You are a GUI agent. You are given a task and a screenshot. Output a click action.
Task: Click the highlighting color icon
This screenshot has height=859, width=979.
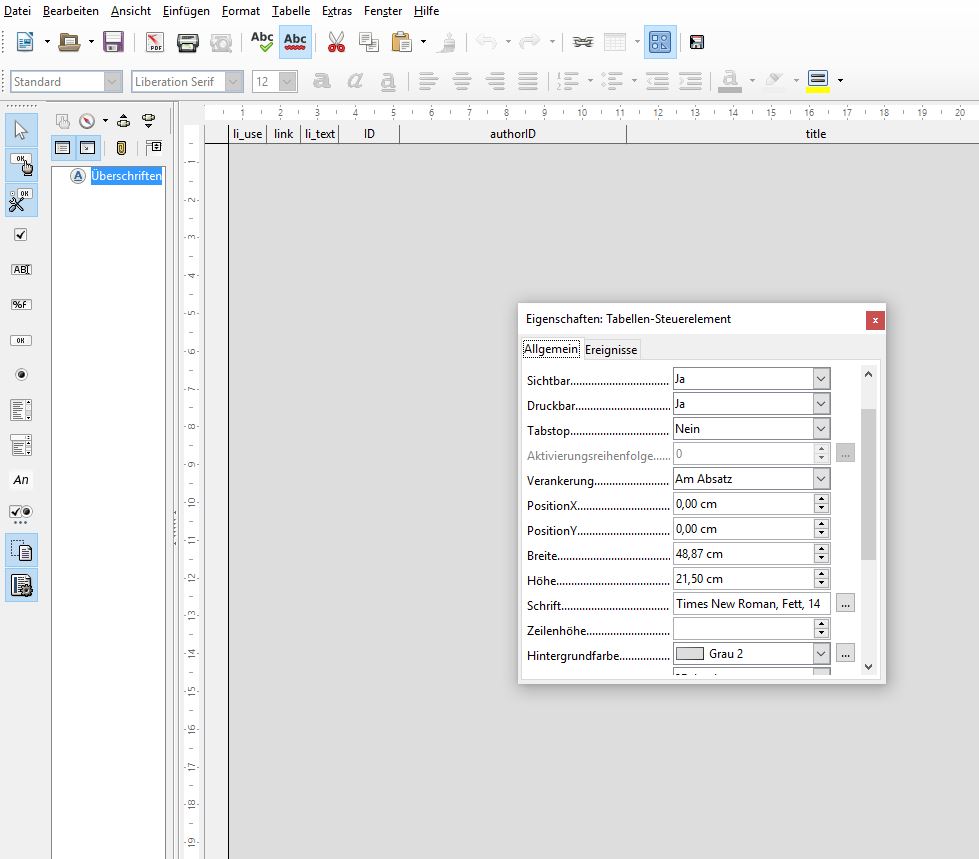[x=818, y=81]
